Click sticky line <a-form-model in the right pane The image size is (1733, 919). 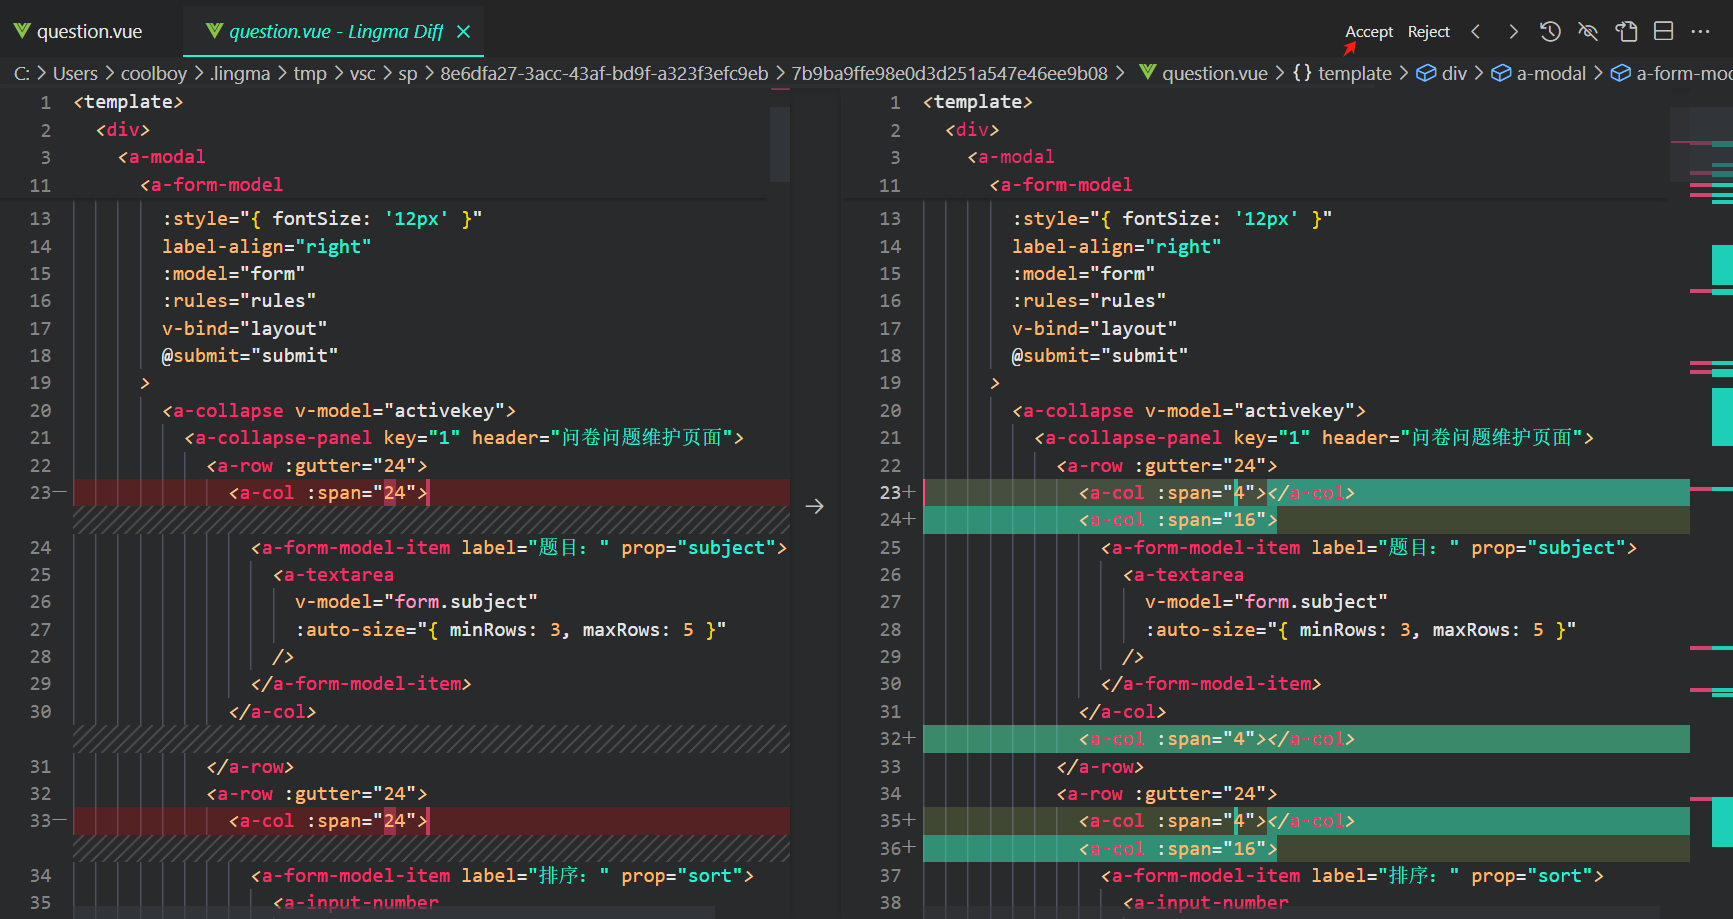click(1061, 185)
